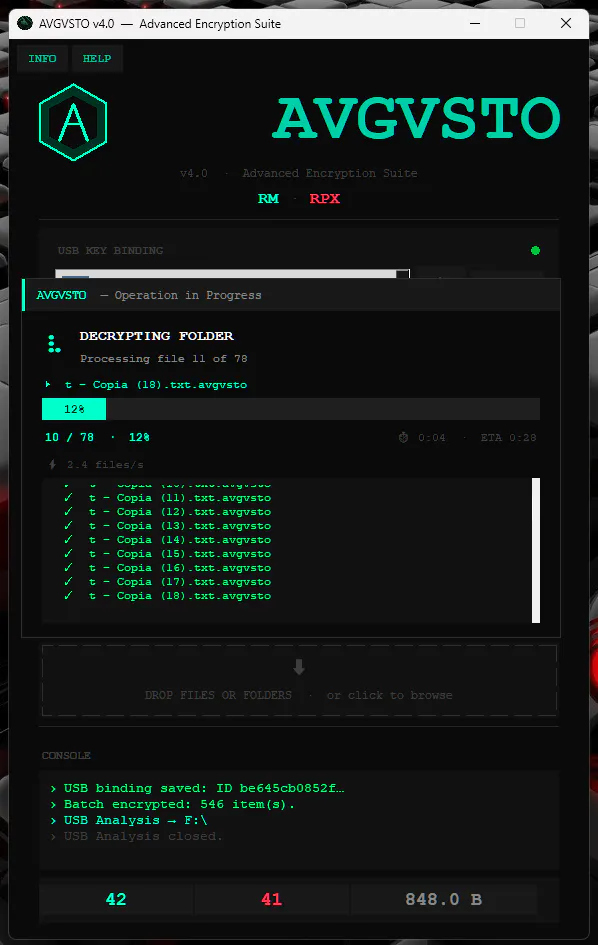Image resolution: width=598 pixels, height=945 pixels.
Task: Click console line 'USB Analysis → F:\'
Action: coord(135,820)
